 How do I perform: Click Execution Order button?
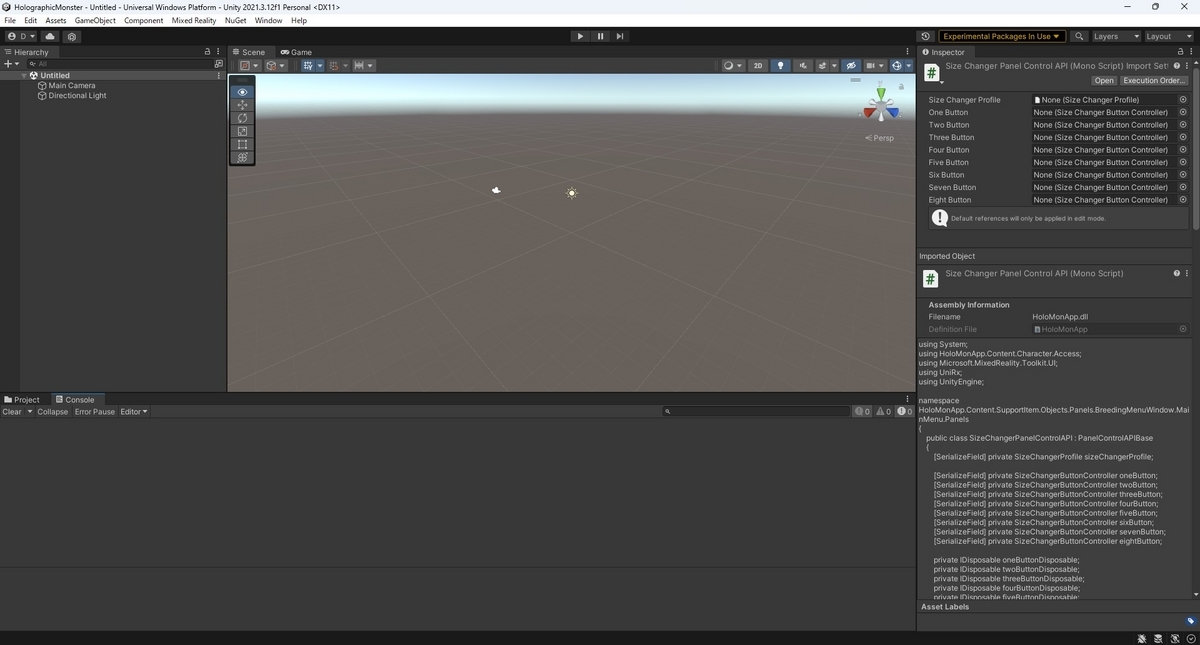tap(1154, 81)
